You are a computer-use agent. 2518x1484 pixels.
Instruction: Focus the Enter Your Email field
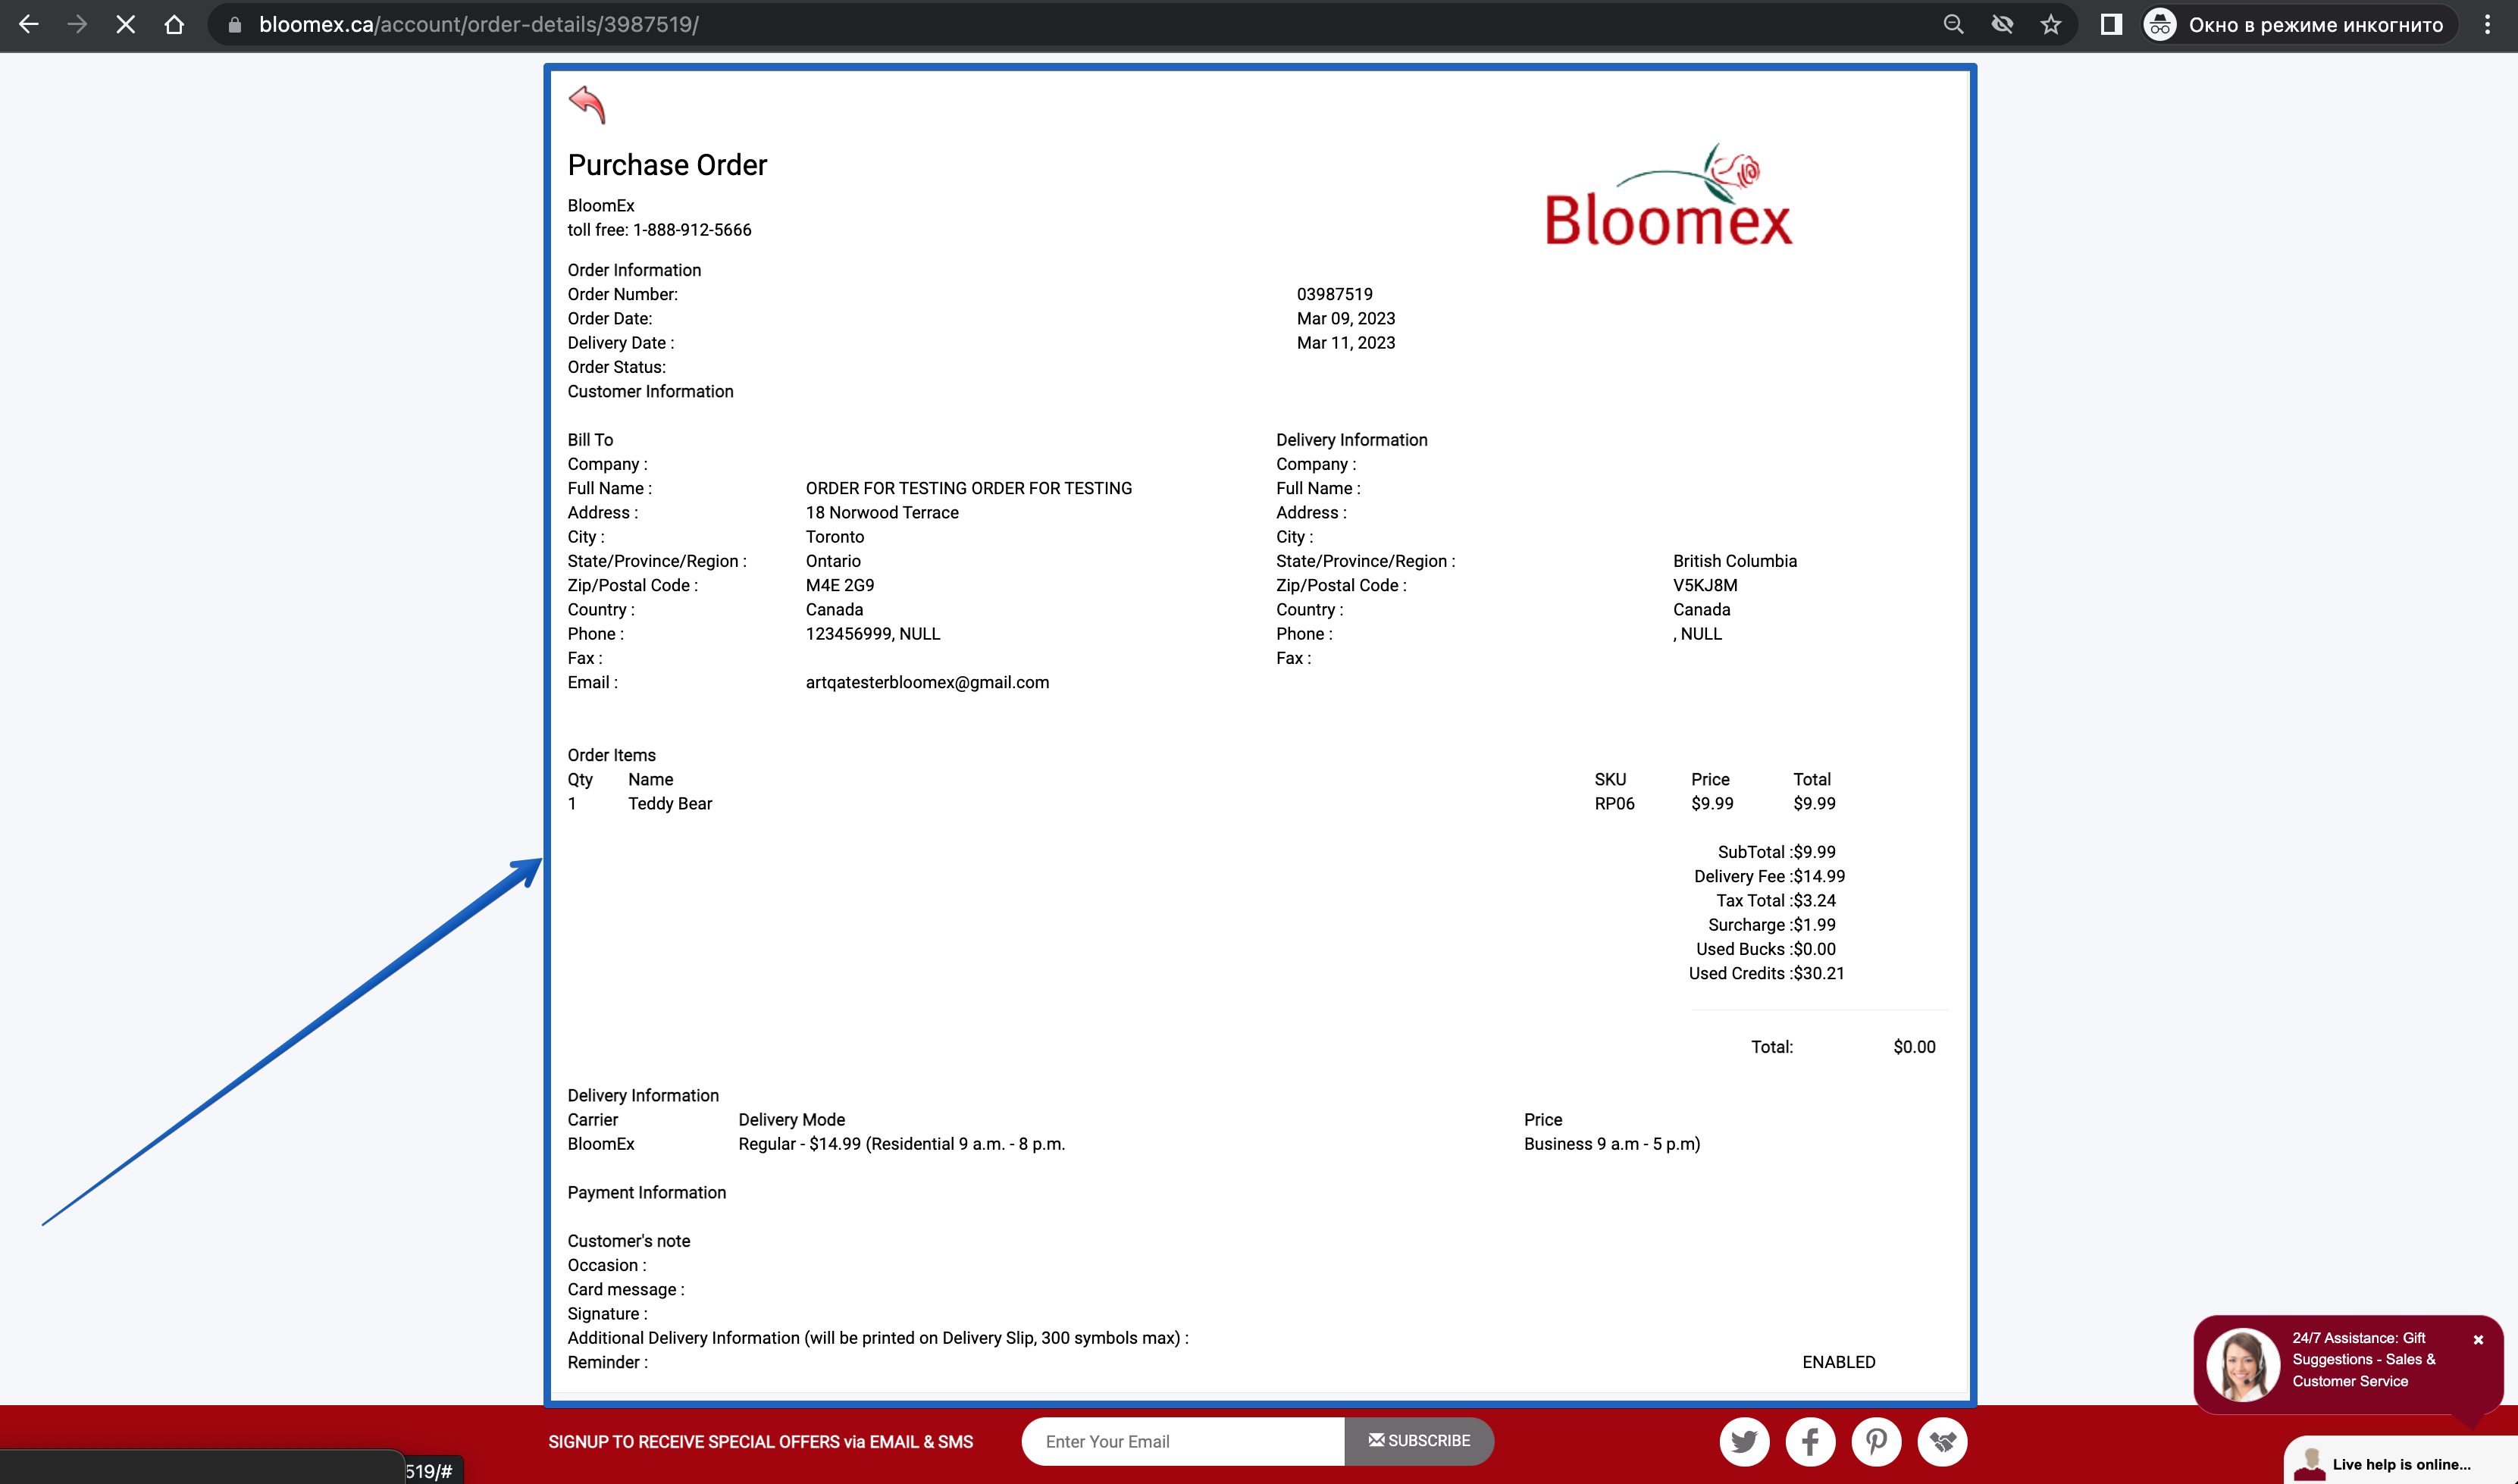click(x=1183, y=1441)
